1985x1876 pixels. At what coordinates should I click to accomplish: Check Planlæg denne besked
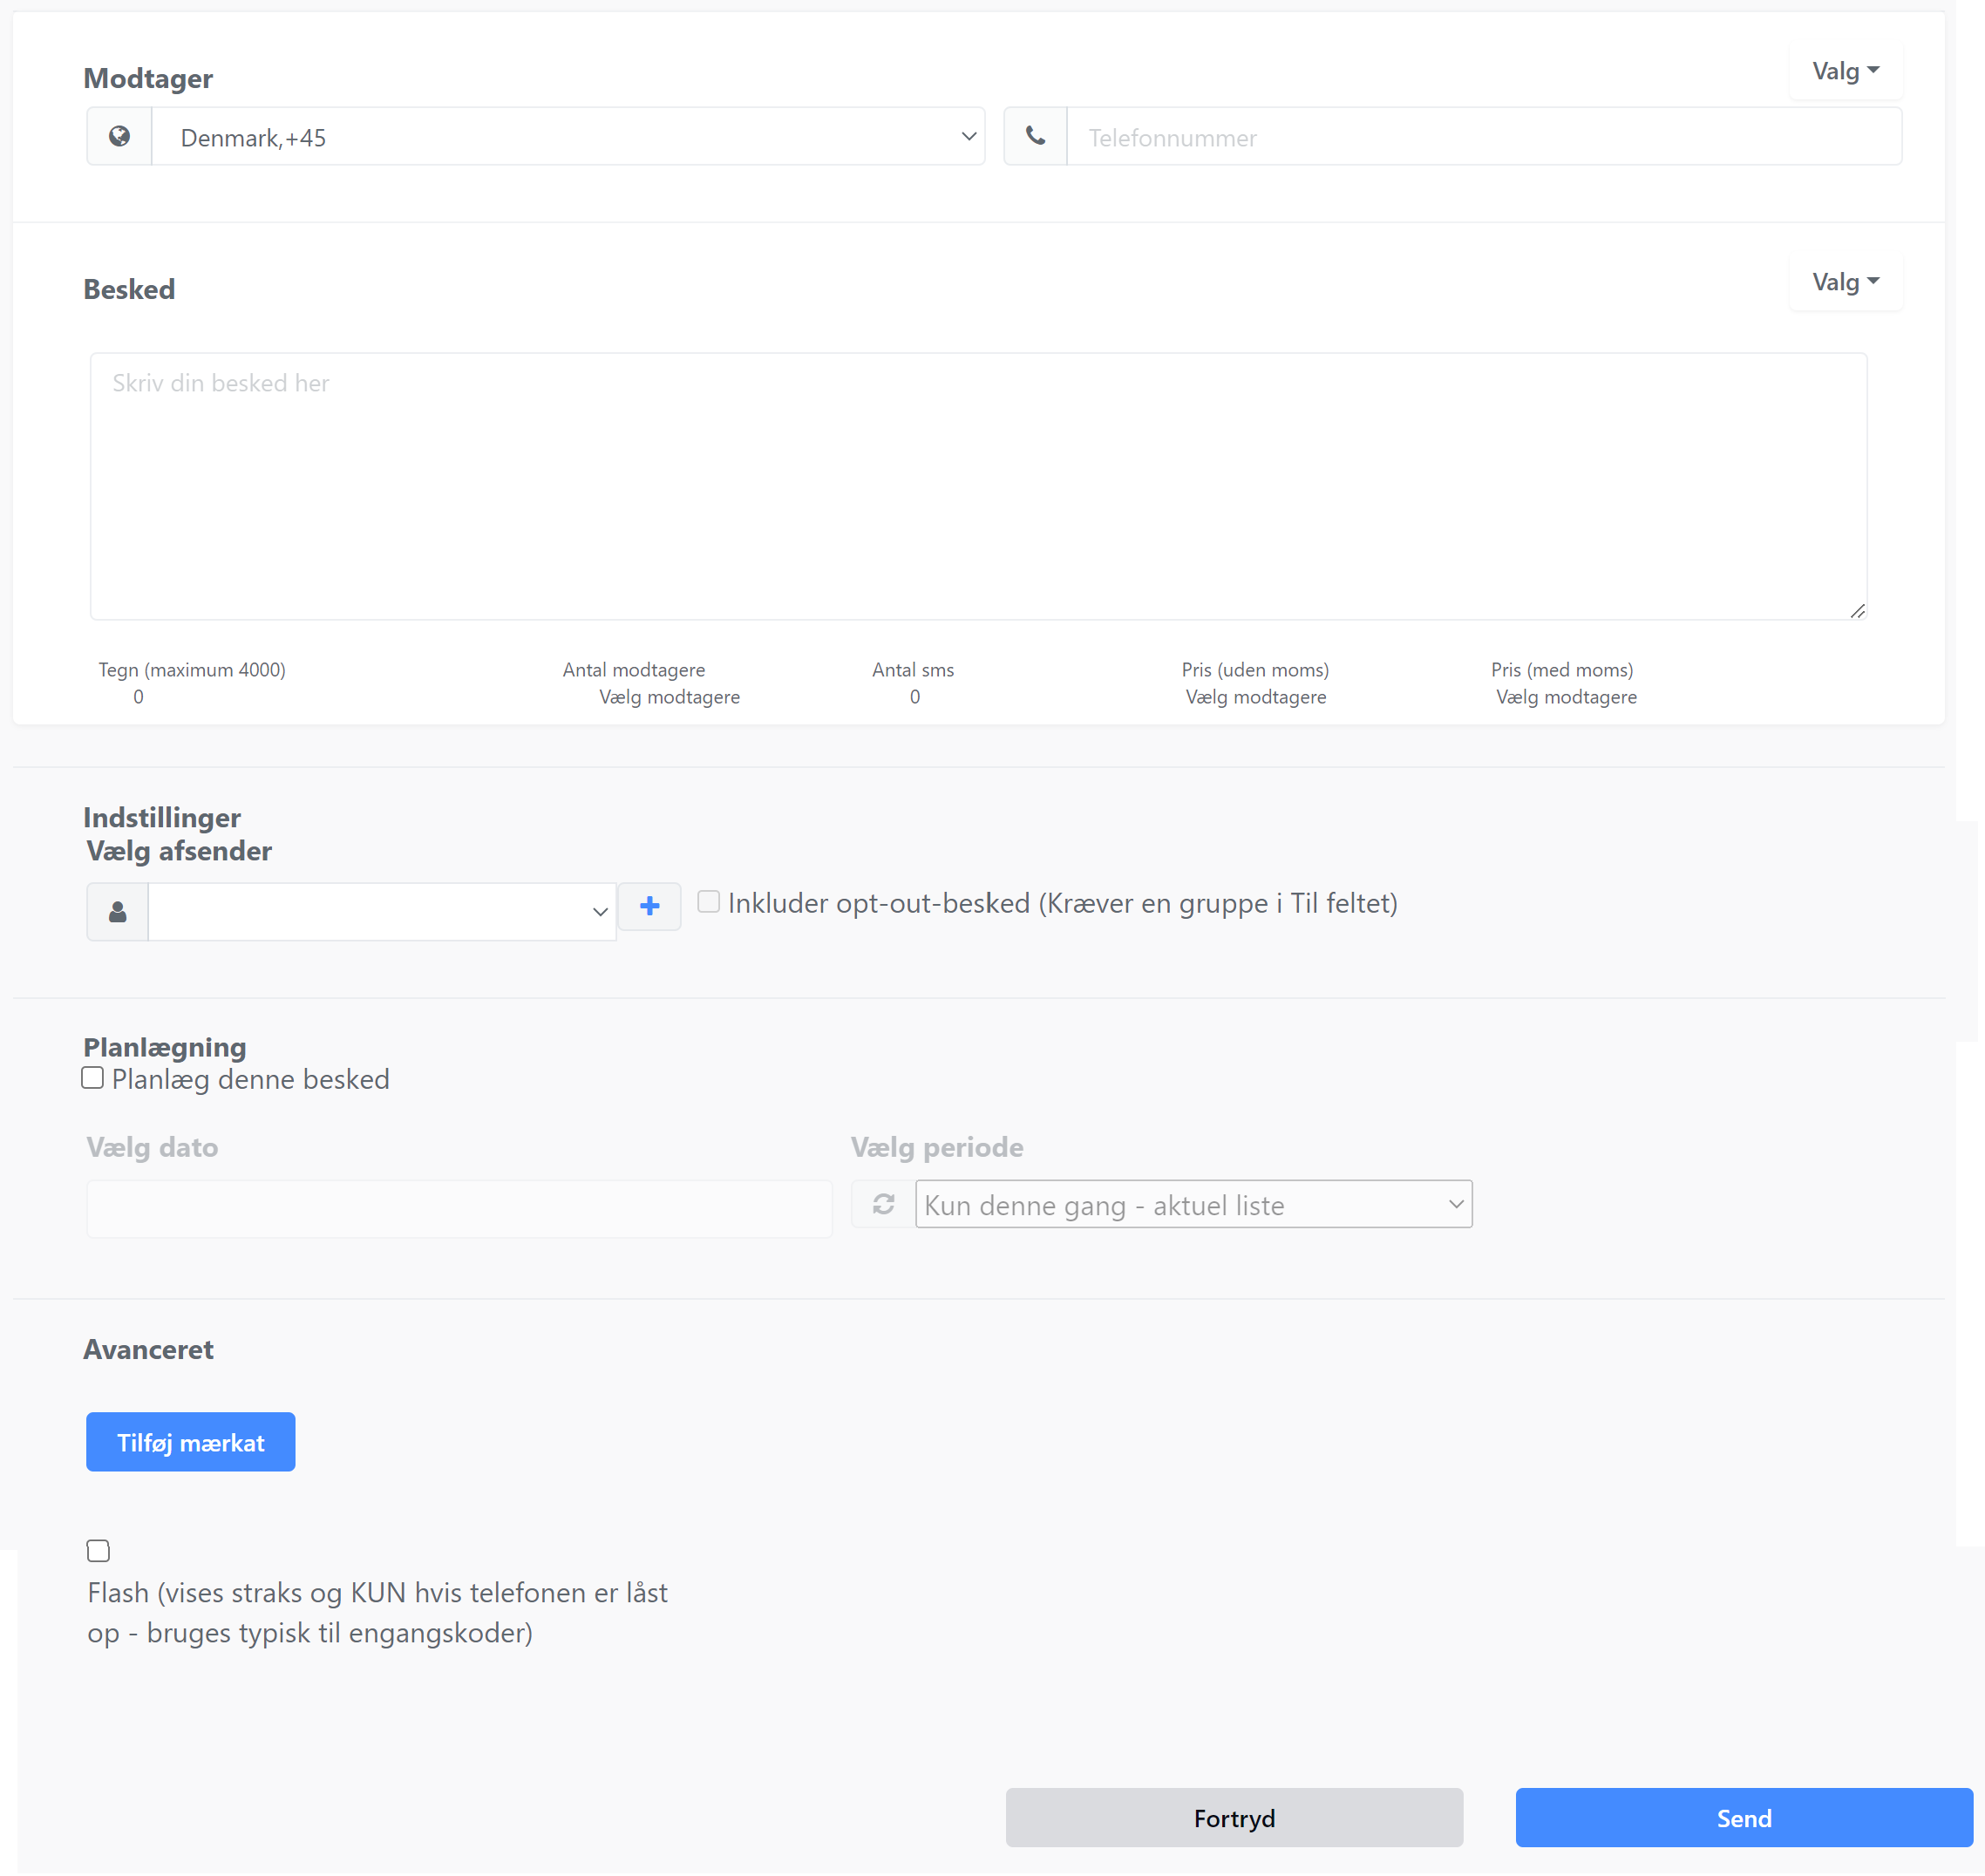pyautogui.click(x=93, y=1077)
